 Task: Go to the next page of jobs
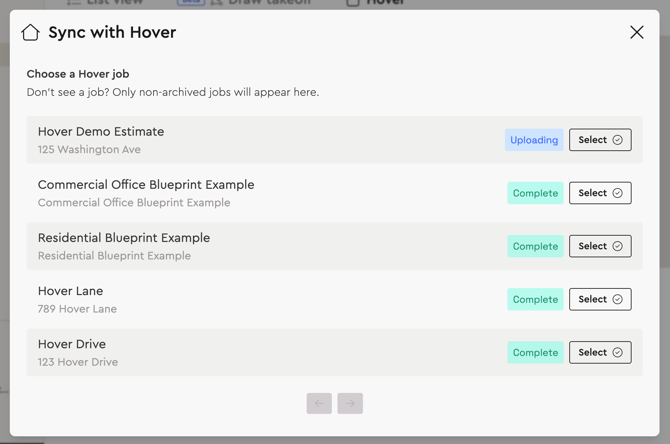350,403
